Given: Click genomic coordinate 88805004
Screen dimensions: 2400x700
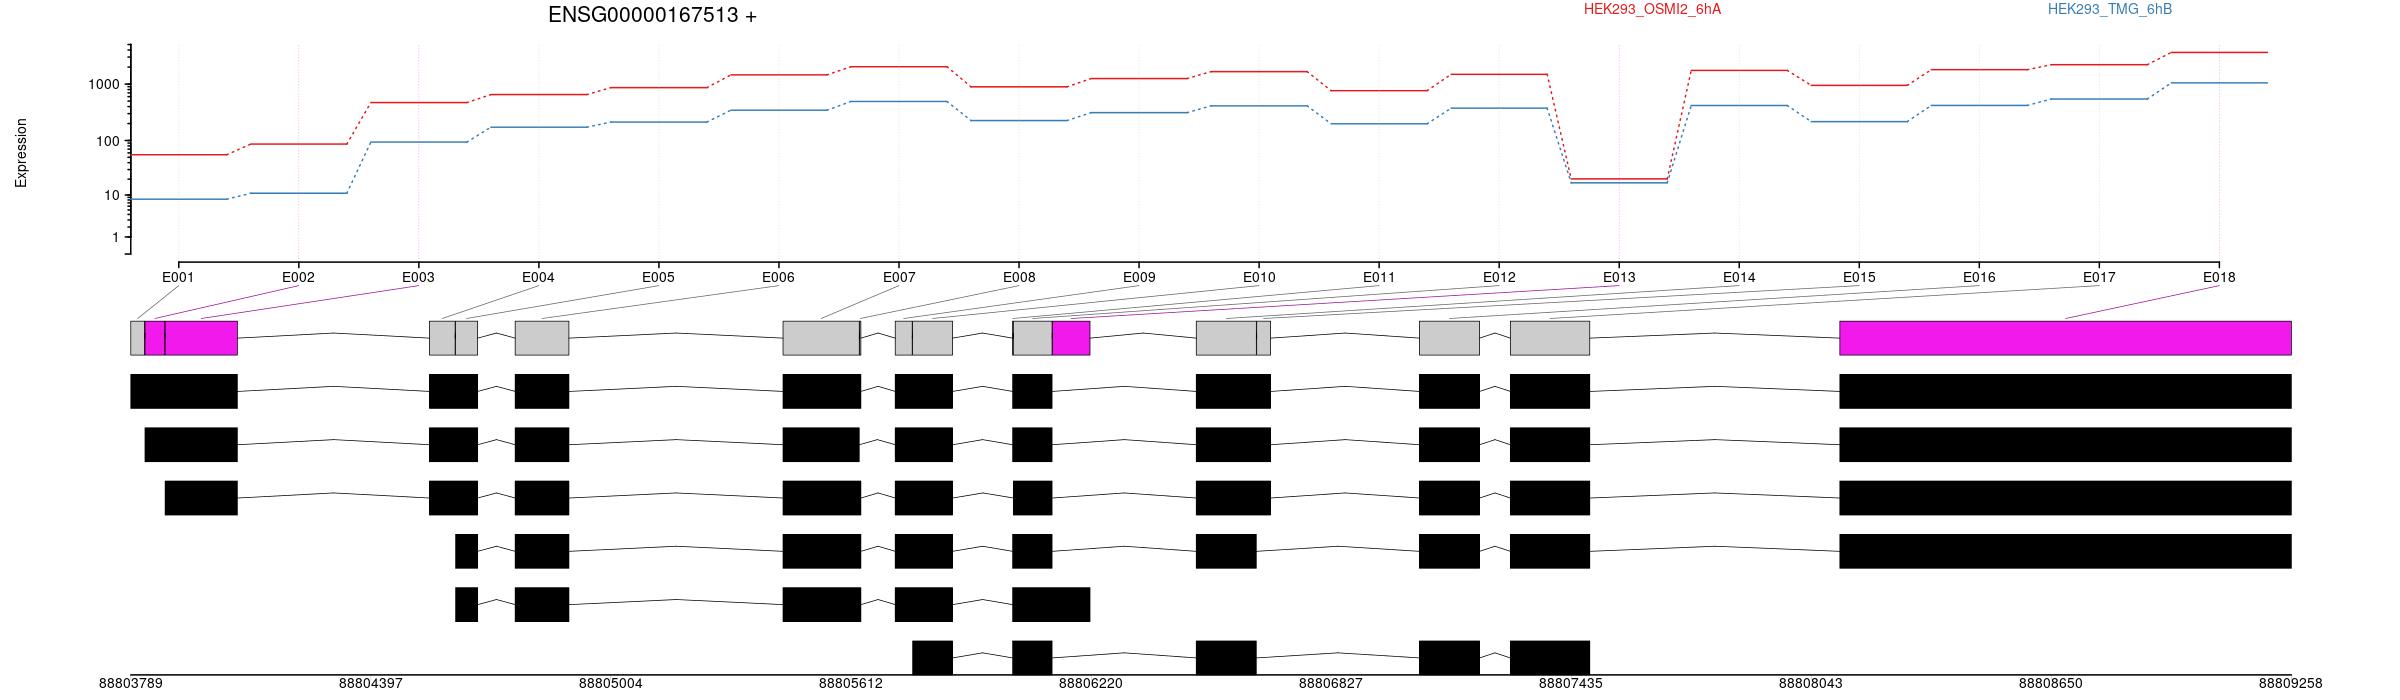Looking at the screenshot, I should tap(611, 684).
